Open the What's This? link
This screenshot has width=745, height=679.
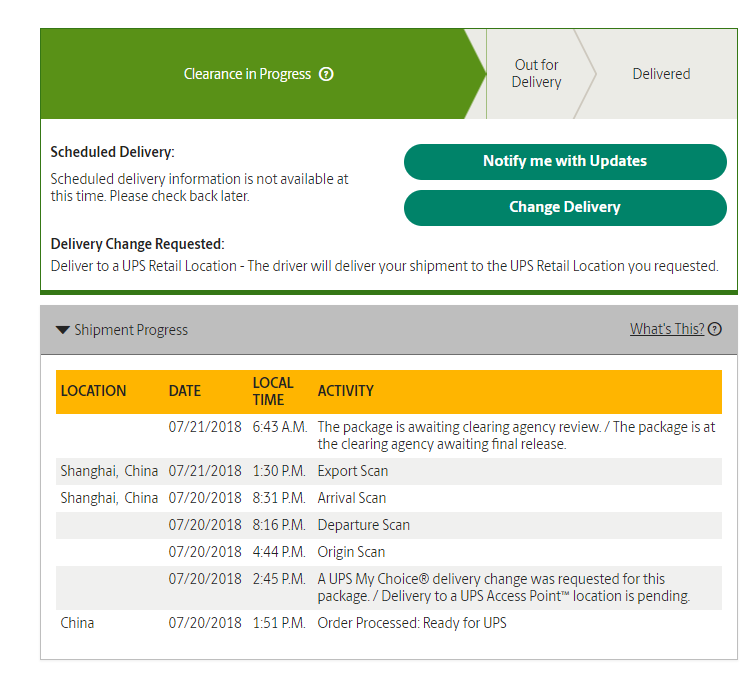pos(667,329)
